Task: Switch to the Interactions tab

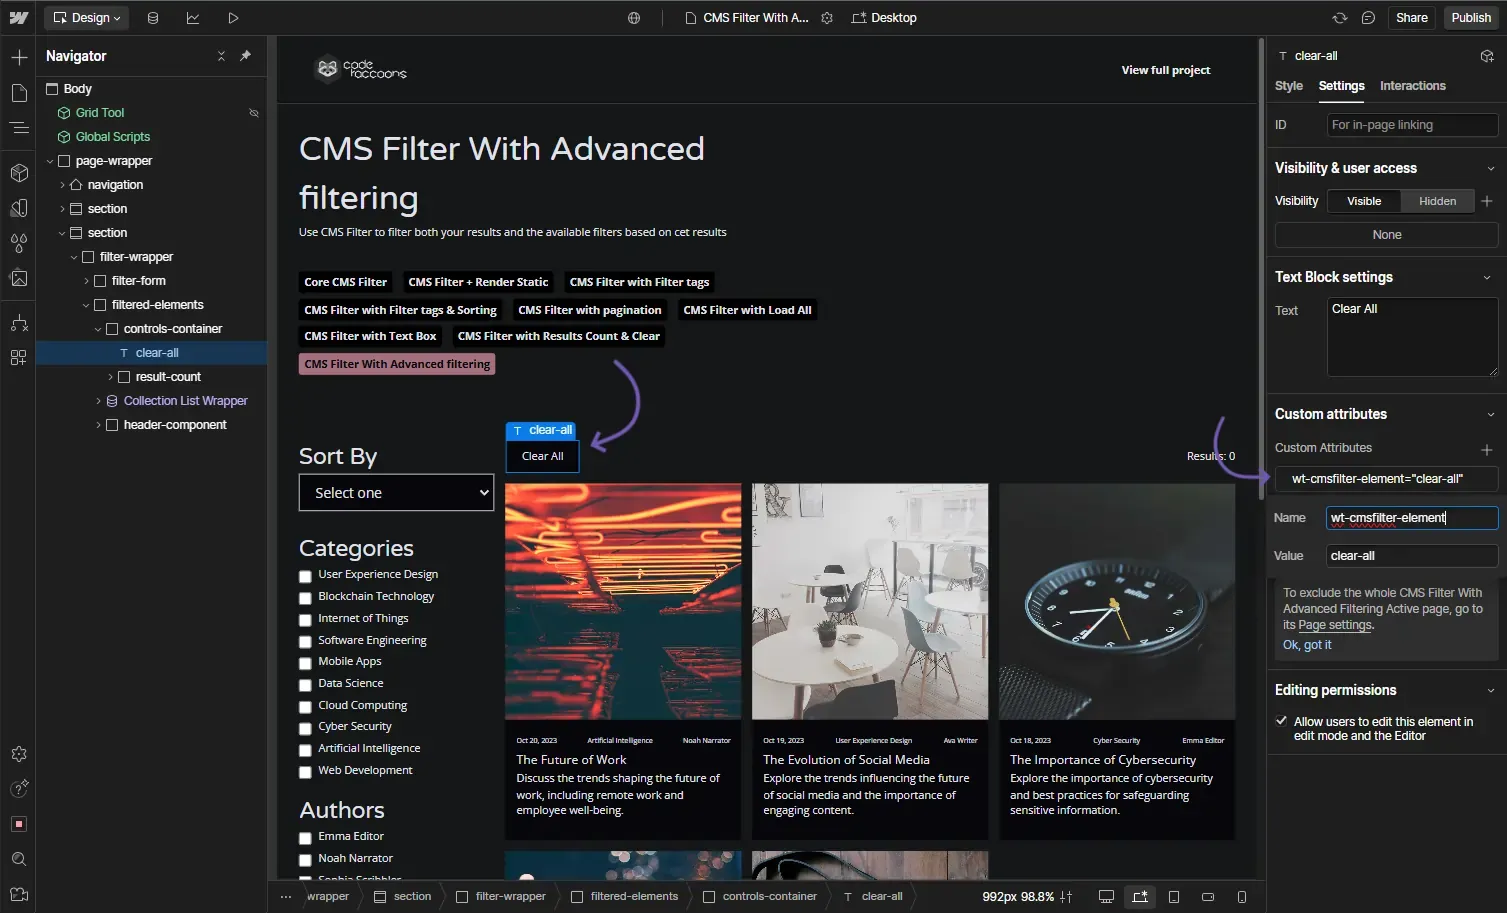Action: [x=1412, y=86]
